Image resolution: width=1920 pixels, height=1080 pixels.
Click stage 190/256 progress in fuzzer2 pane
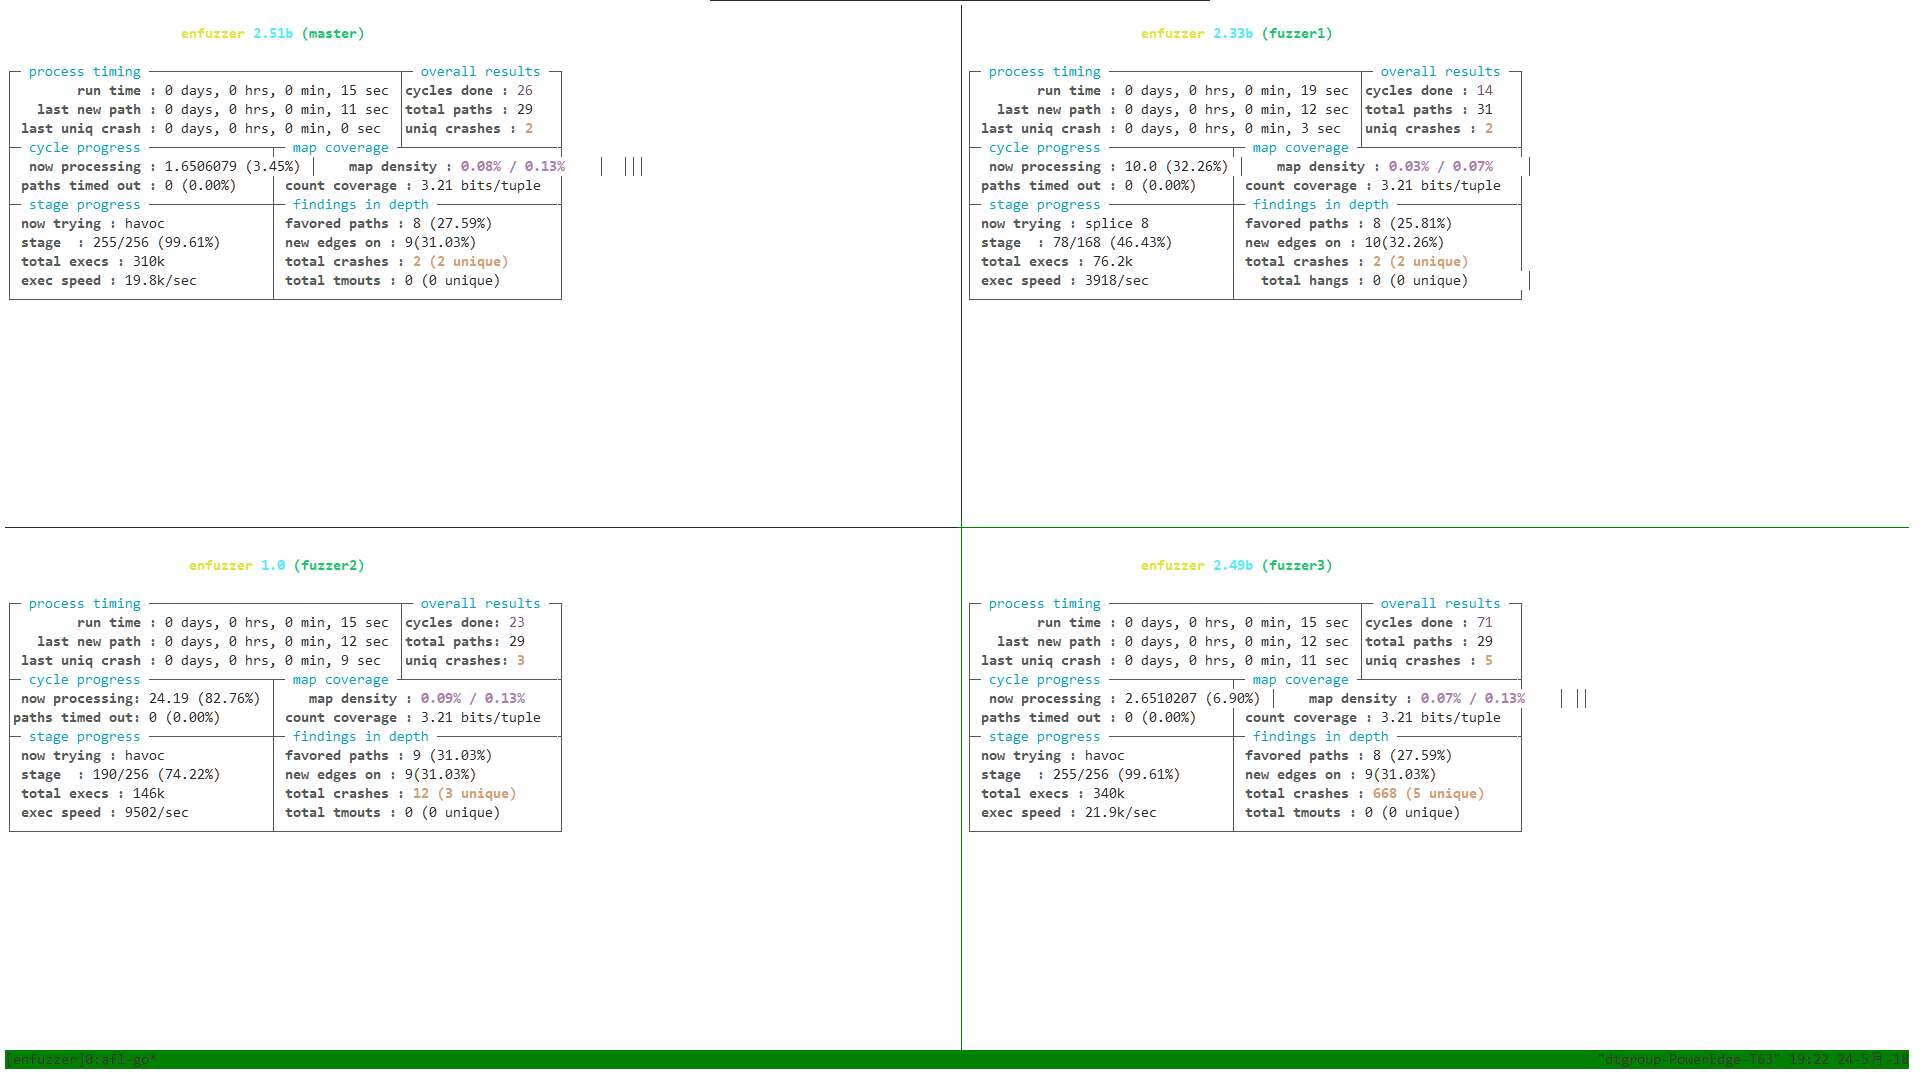[120, 775]
